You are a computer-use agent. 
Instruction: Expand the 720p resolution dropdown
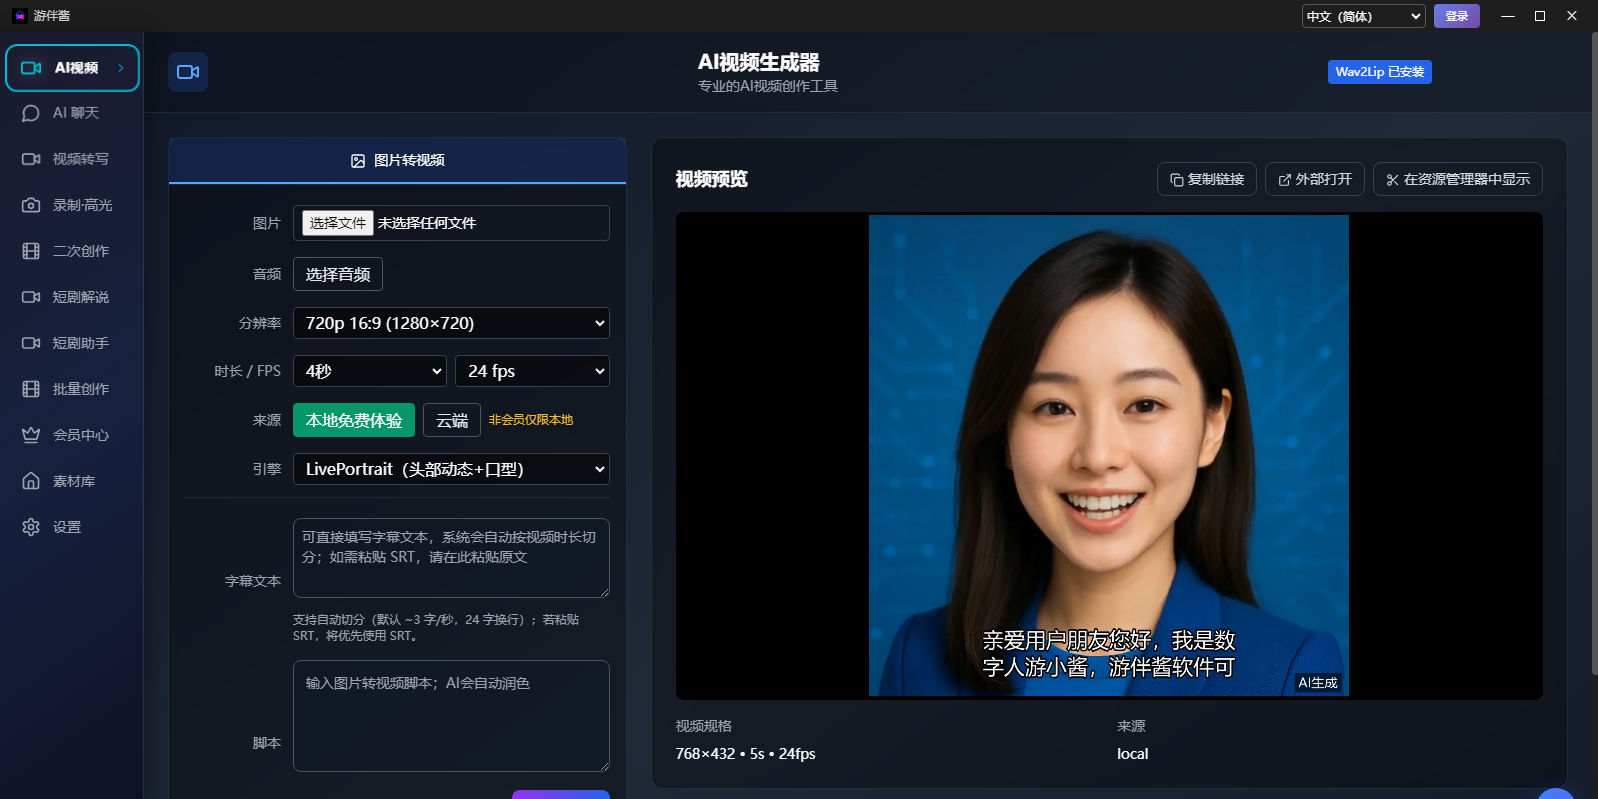click(x=450, y=323)
